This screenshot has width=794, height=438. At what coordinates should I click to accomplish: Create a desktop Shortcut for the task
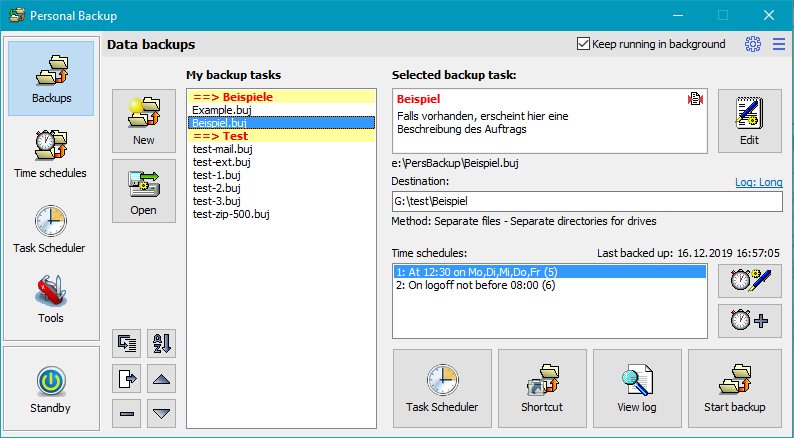tap(541, 387)
